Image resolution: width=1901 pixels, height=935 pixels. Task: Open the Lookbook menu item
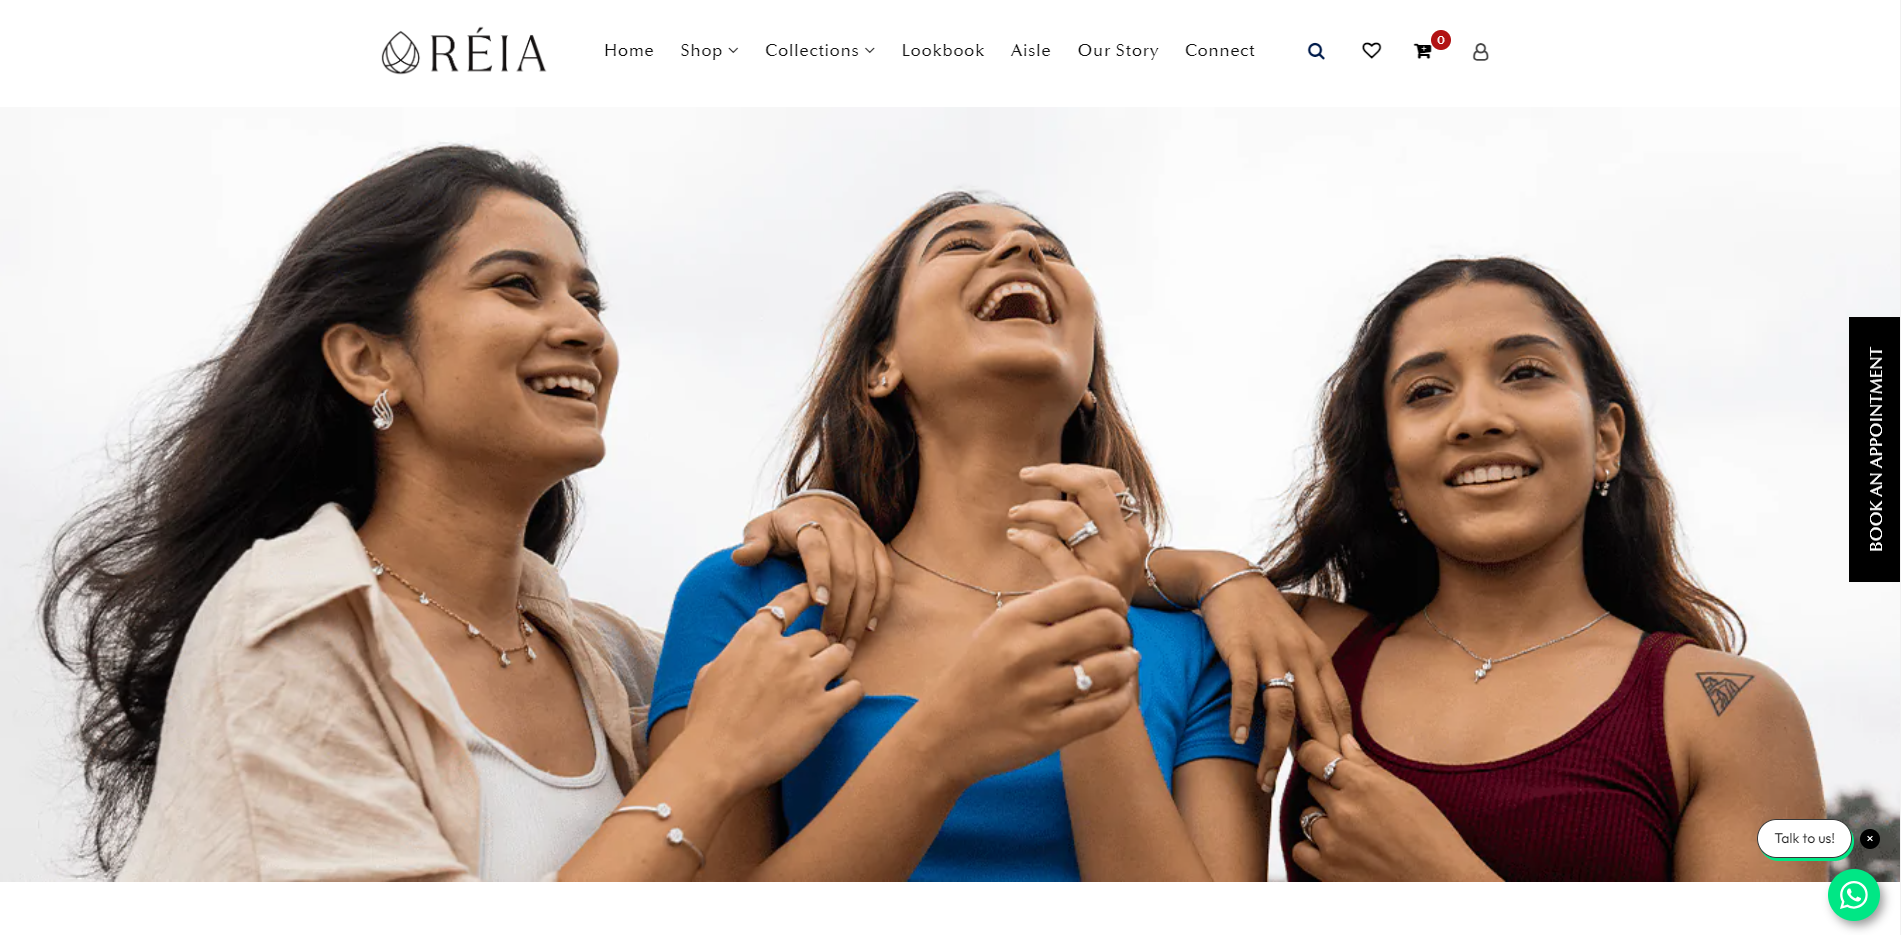pyautogui.click(x=943, y=50)
